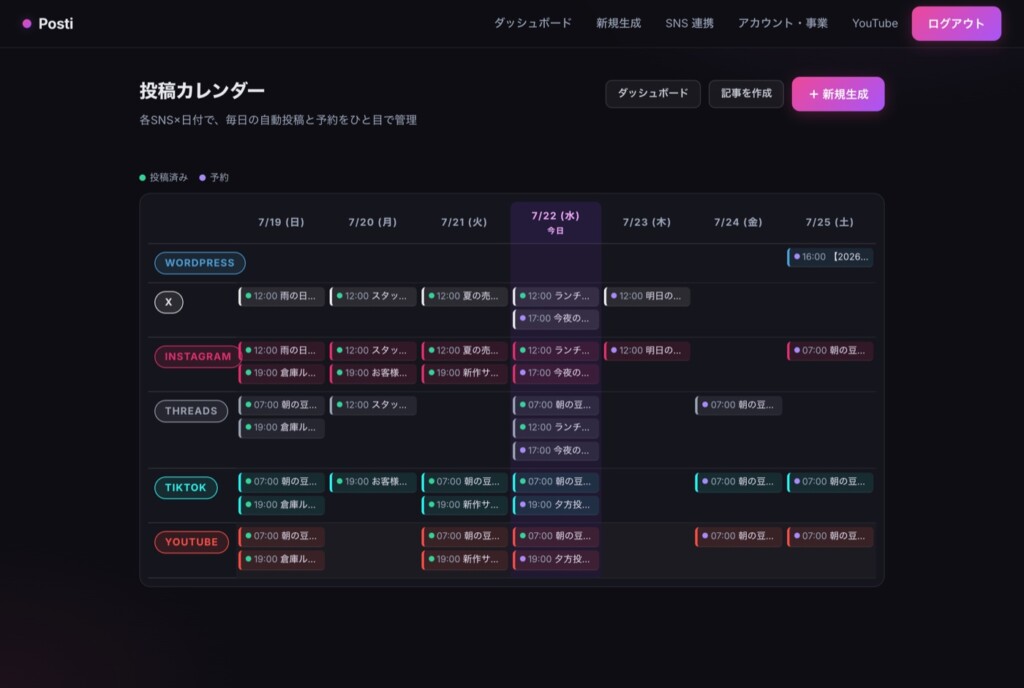Open the YouTube 19:00 夕方投 post on 7/22
This screenshot has width=1024, height=688.
point(556,559)
